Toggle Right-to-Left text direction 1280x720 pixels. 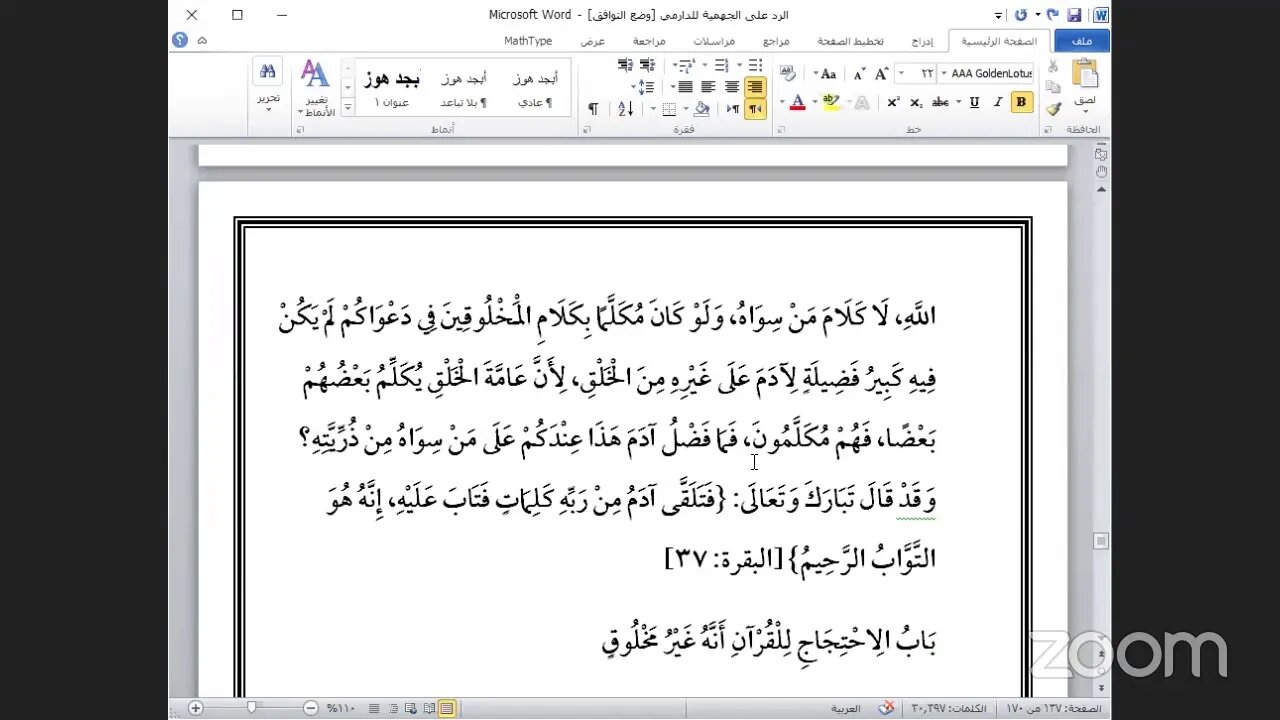[756, 108]
